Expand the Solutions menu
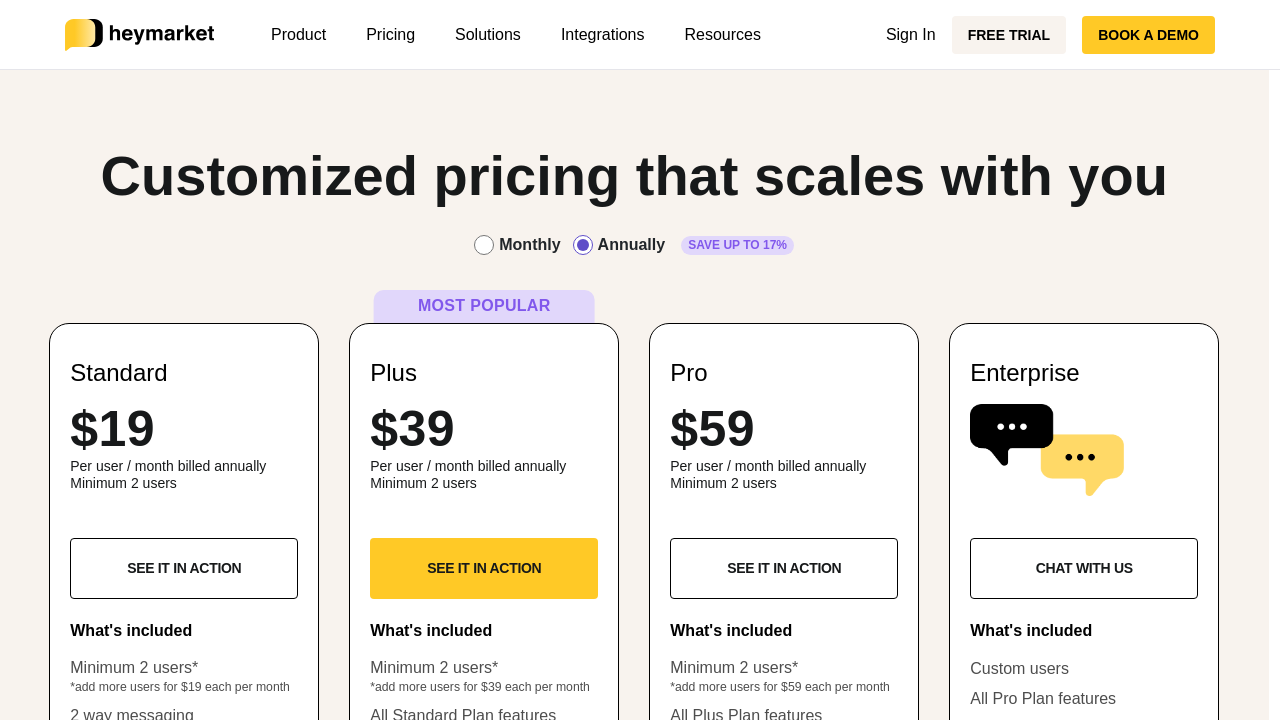Screen dimensions: 1280x720 [x=487, y=35]
